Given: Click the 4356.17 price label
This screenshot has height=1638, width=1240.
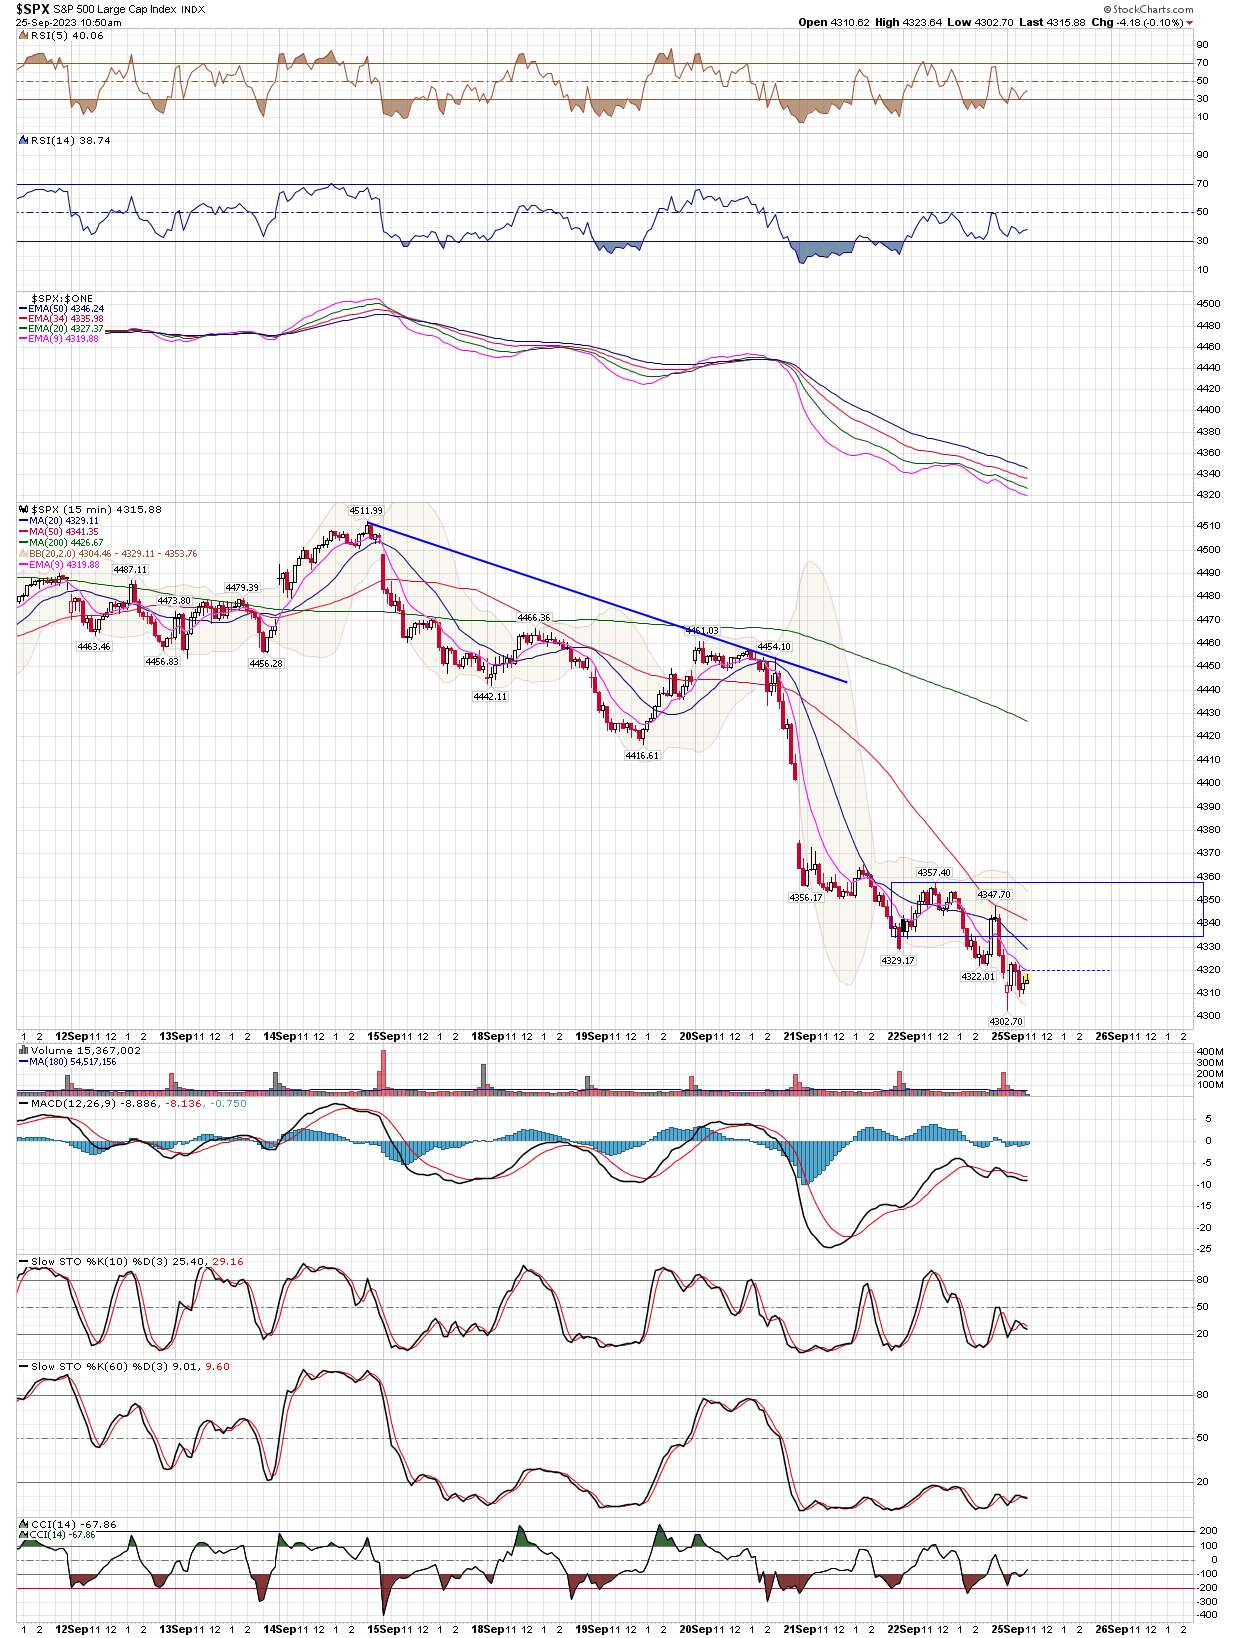Looking at the screenshot, I should click(806, 898).
